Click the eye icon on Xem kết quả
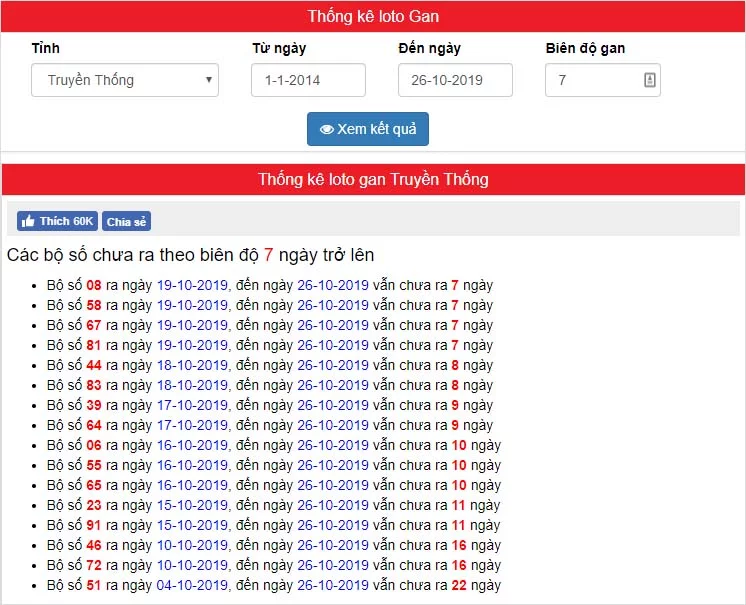 tap(326, 129)
